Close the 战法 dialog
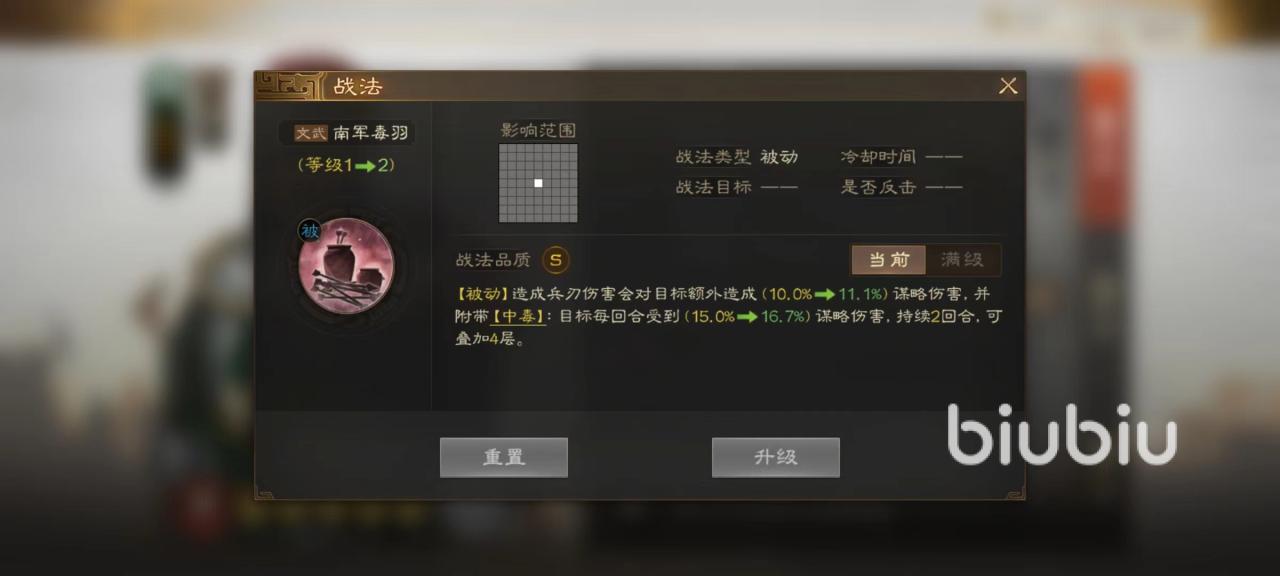The width and height of the screenshot is (1280, 576). pos(1008,86)
